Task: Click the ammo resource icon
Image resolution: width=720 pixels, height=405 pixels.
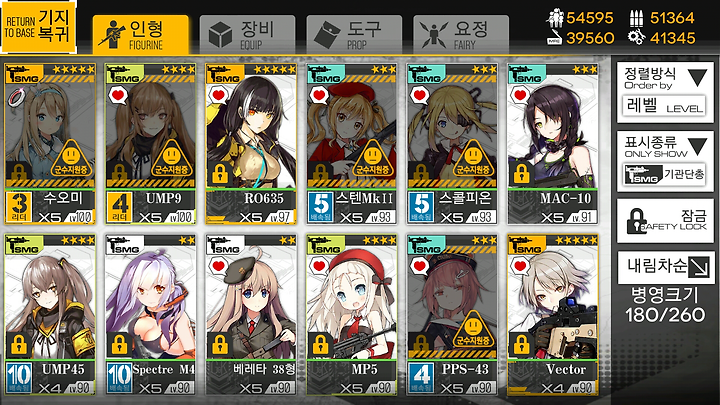Action: 636,17
